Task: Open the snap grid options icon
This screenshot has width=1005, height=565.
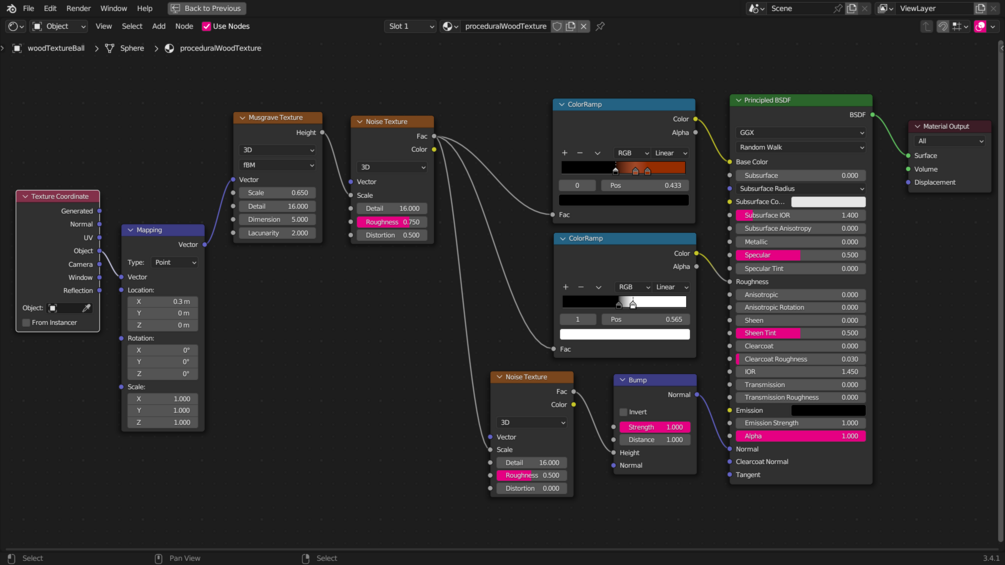Action: click(x=959, y=26)
